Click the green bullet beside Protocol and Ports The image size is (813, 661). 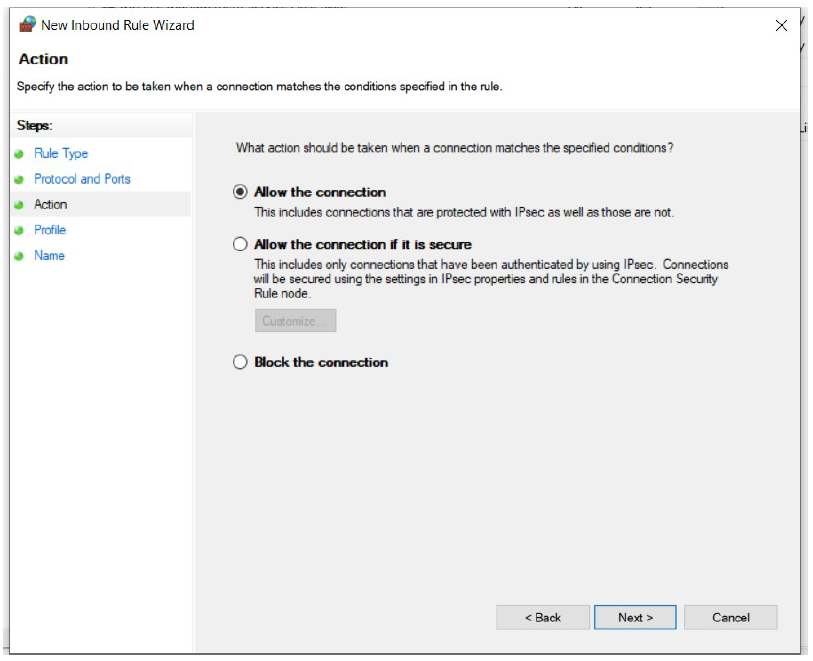[19, 179]
